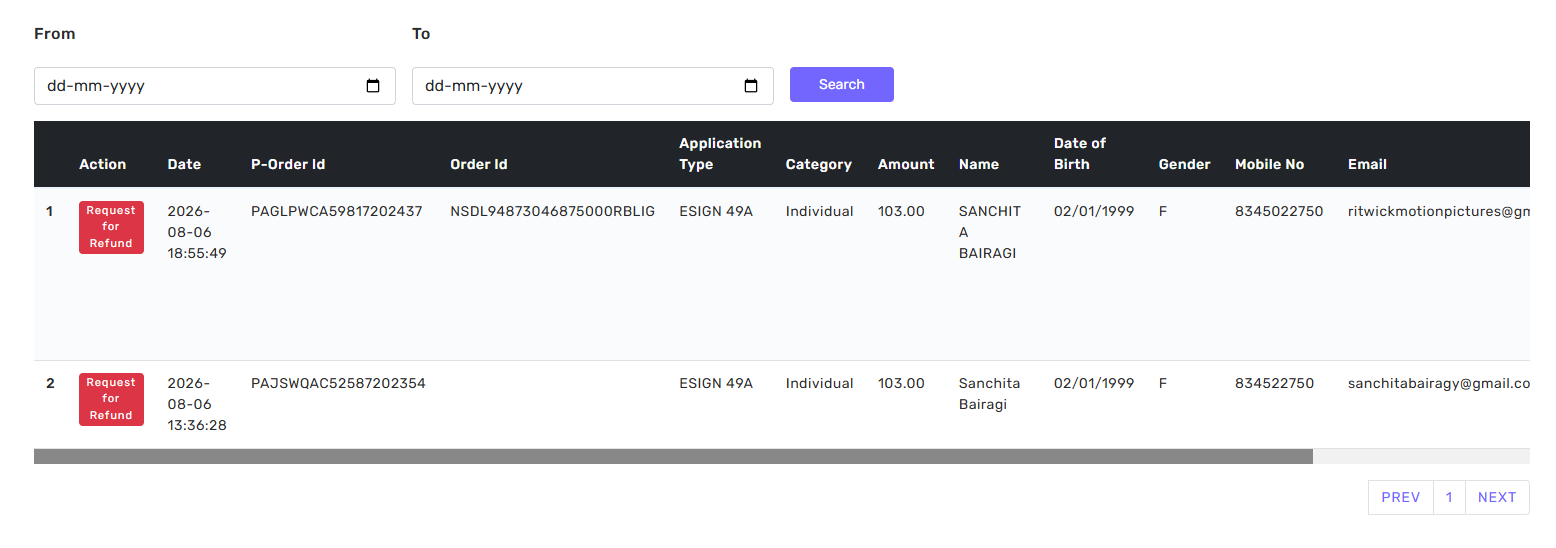The image size is (1556, 548).
Task: Click the Gender column header
Action: (1185, 164)
